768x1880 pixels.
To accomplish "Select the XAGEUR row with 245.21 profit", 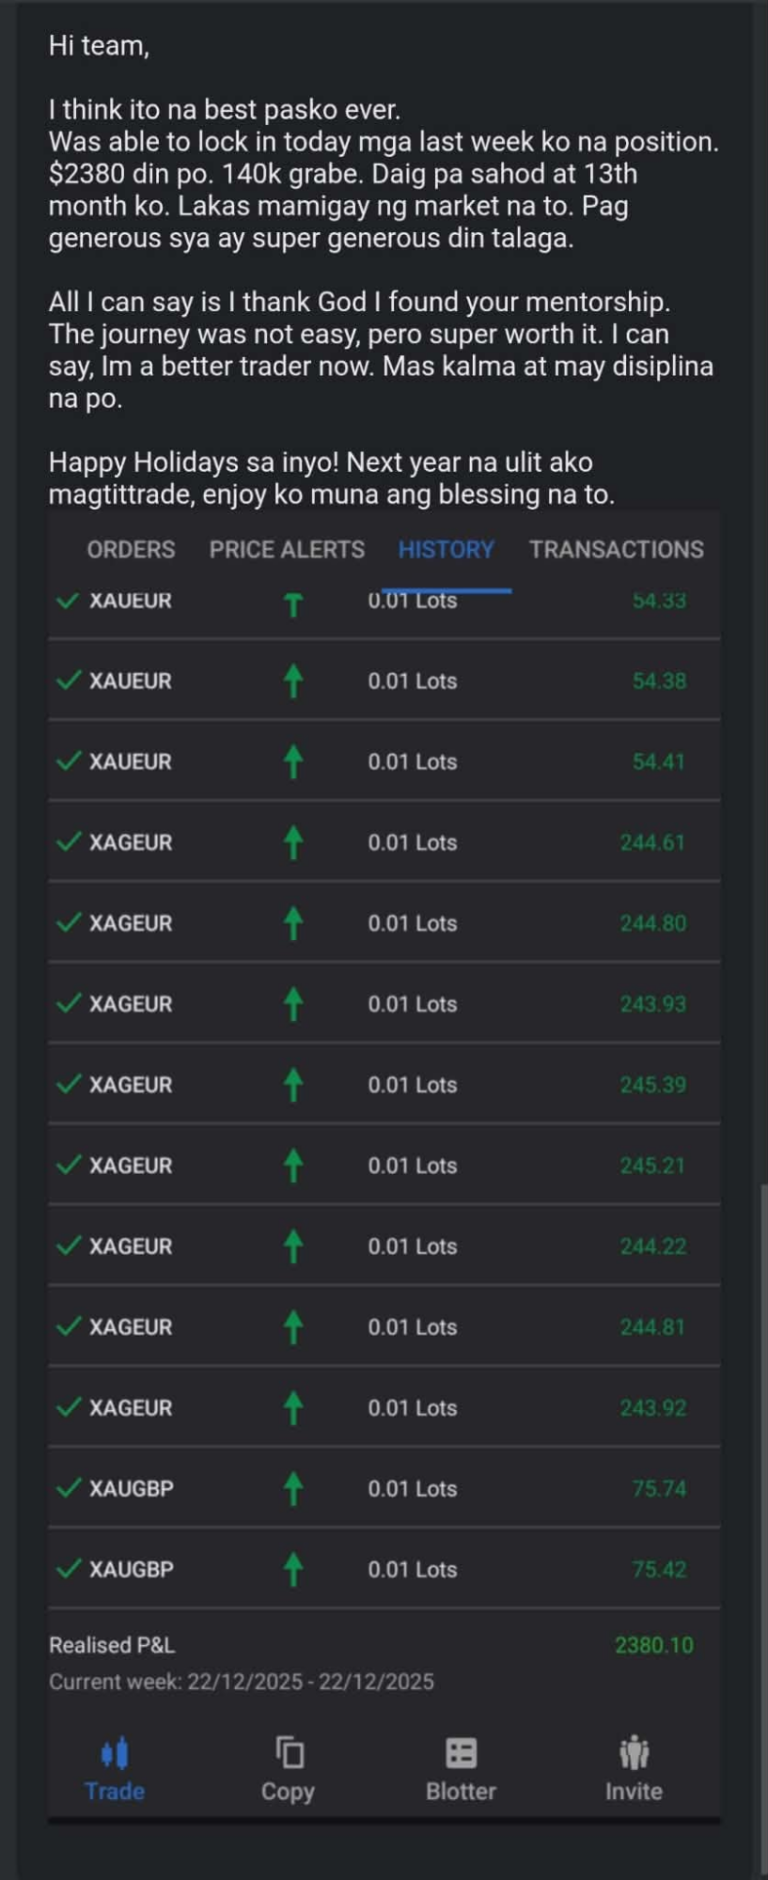I will pos(384,1165).
